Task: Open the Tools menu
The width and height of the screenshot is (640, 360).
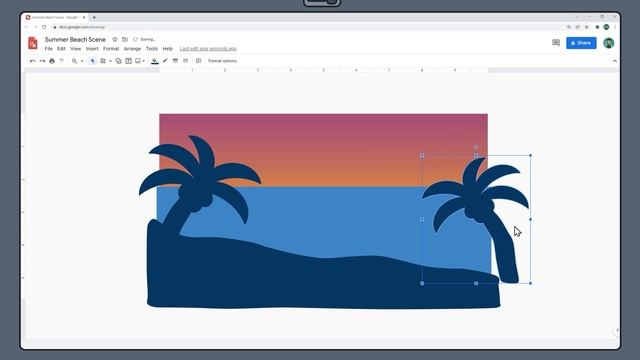Action: point(152,49)
